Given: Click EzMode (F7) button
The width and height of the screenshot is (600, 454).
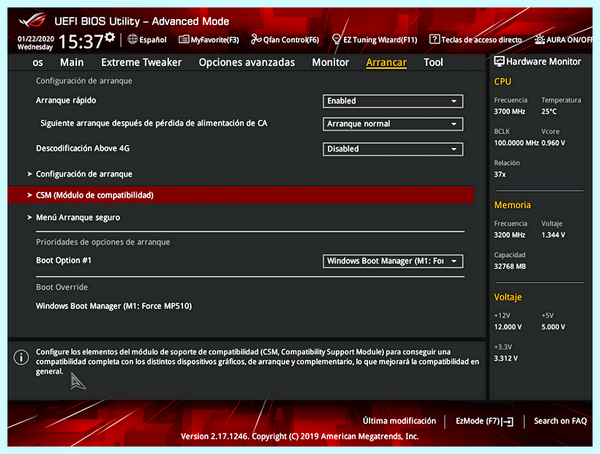Looking at the screenshot, I should (484, 421).
